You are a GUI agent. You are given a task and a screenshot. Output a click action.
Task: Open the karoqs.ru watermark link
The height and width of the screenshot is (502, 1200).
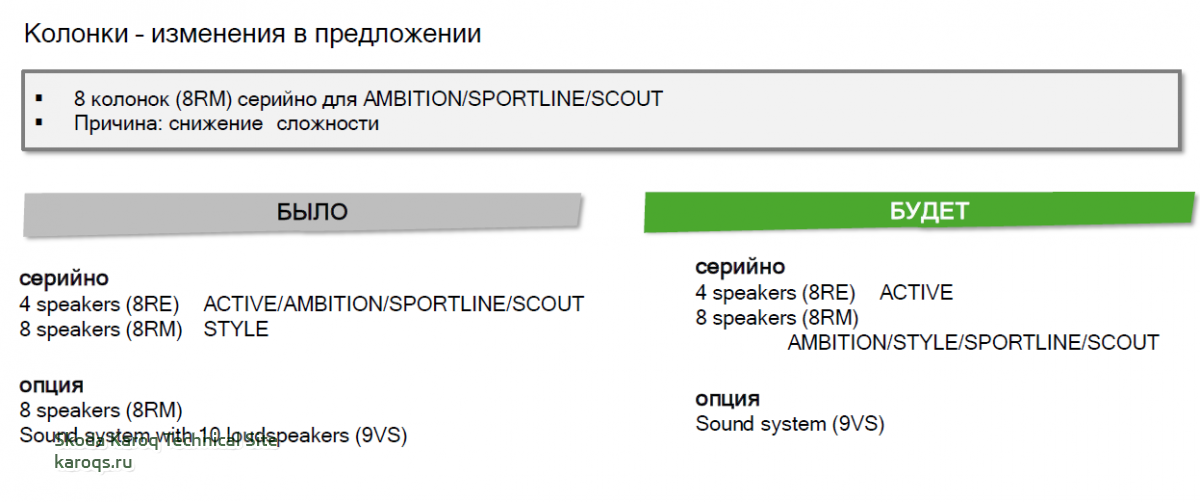tap(93, 462)
